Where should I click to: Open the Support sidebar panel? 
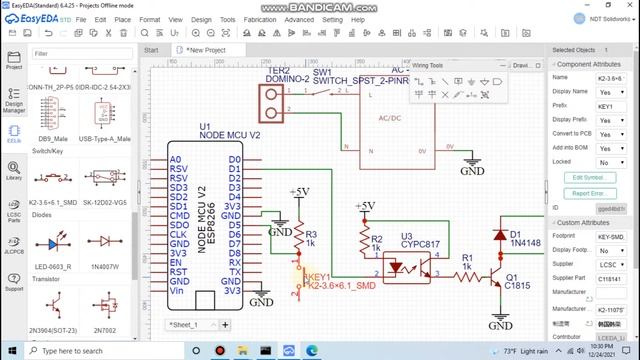click(x=14, y=282)
